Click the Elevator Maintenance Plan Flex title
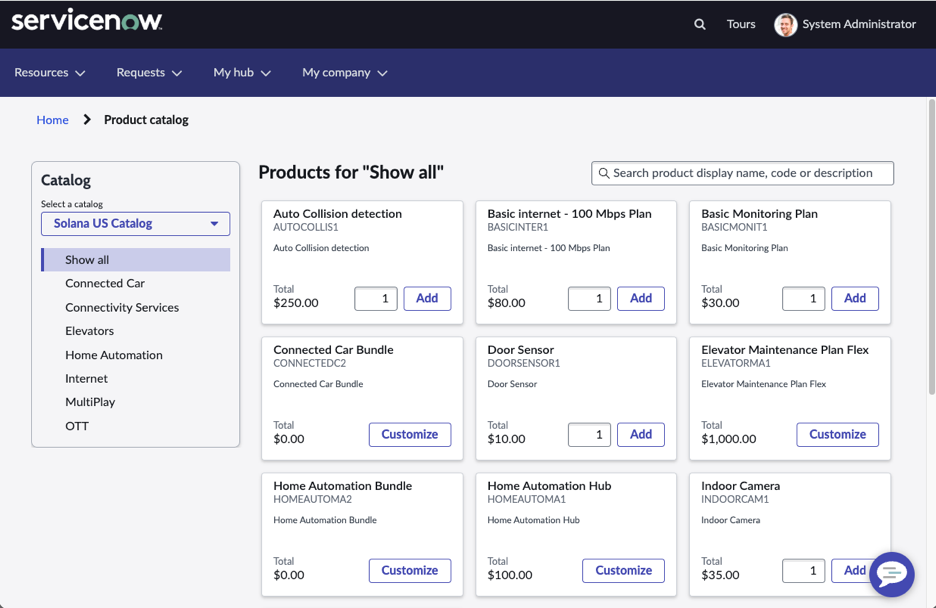The width and height of the screenshot is (936, 608). [x=785, y=350]
